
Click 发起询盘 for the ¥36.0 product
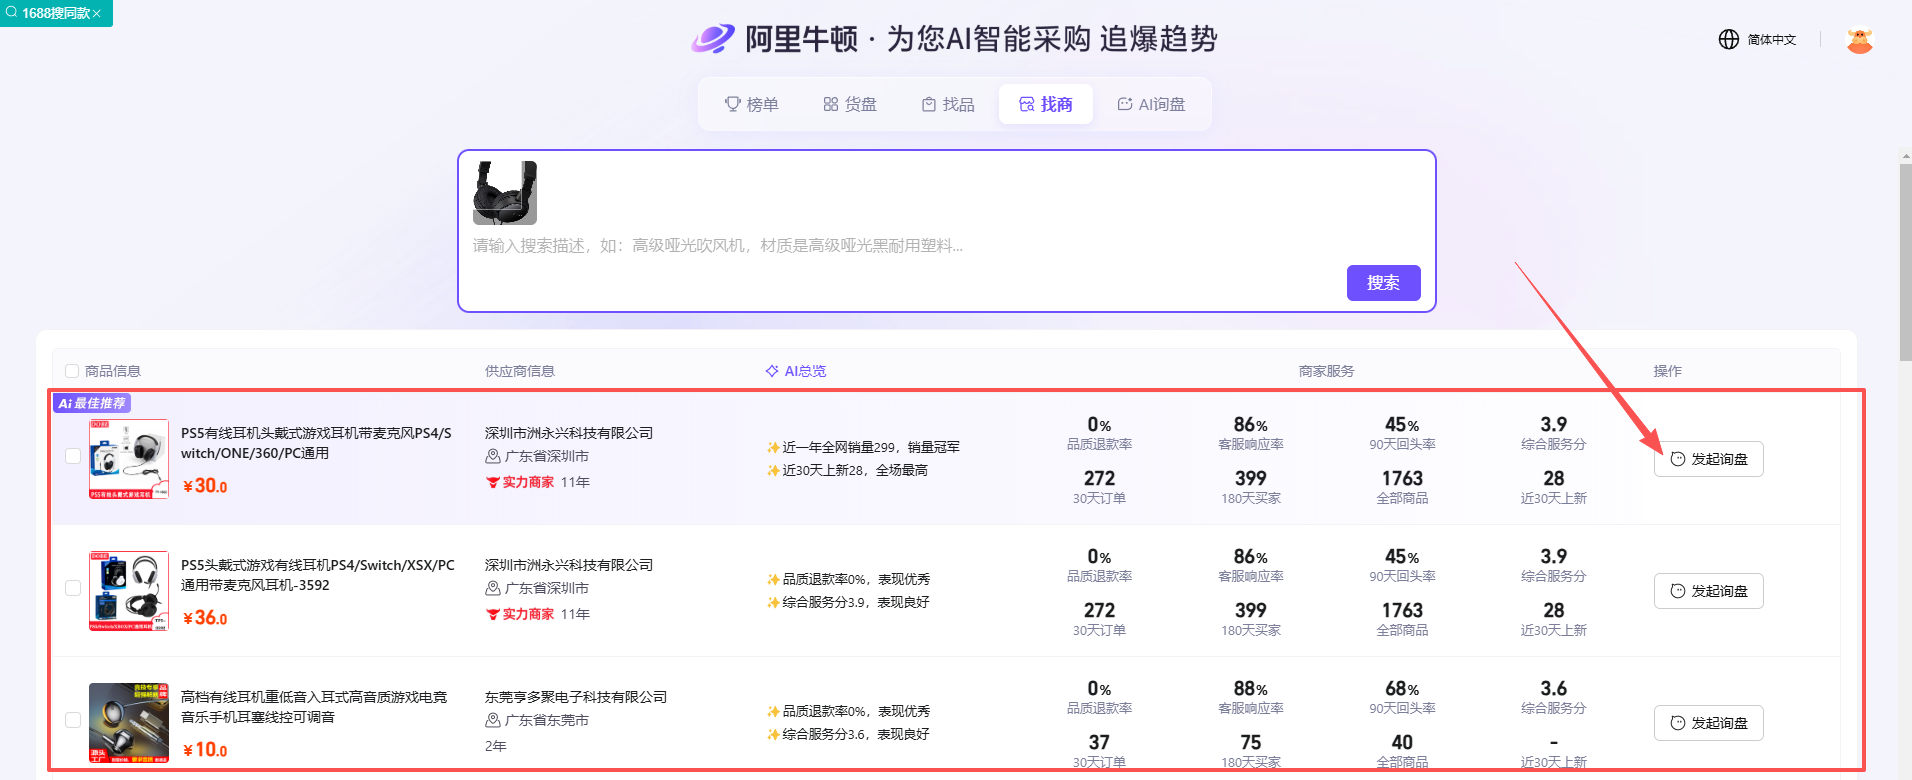pos(1709,591)
